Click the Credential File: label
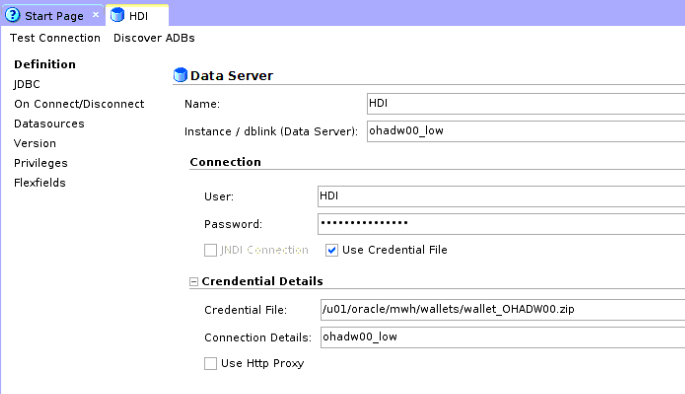The image size is (685, 394). 246,310
